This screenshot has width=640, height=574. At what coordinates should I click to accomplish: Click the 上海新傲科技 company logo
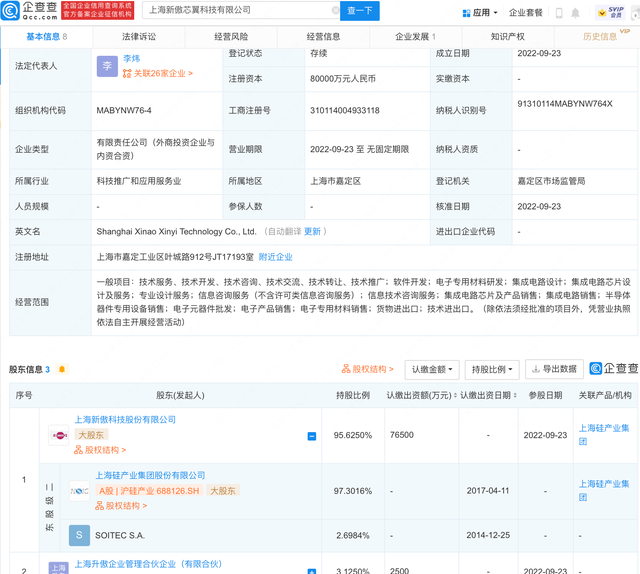pos(59,435)
